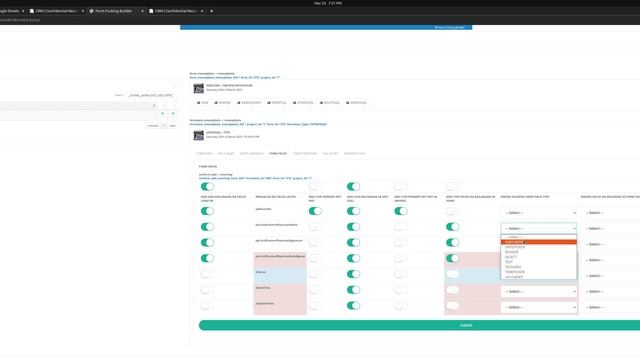Image resolution: width=640 pixels, height=360 pixels.
Task: Select the active FORM FIELDS tab
Action: [x=278, y=153]
